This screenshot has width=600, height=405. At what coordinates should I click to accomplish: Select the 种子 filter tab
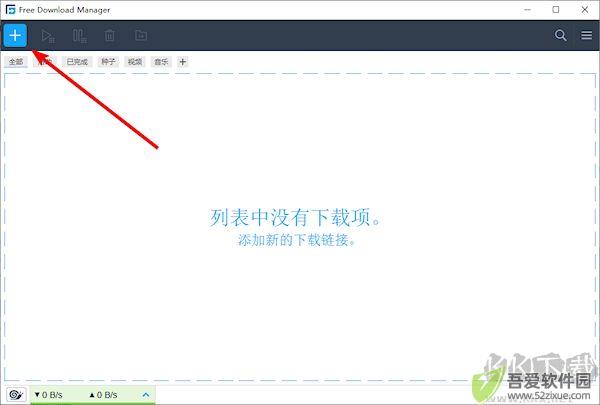pos(108,62)
